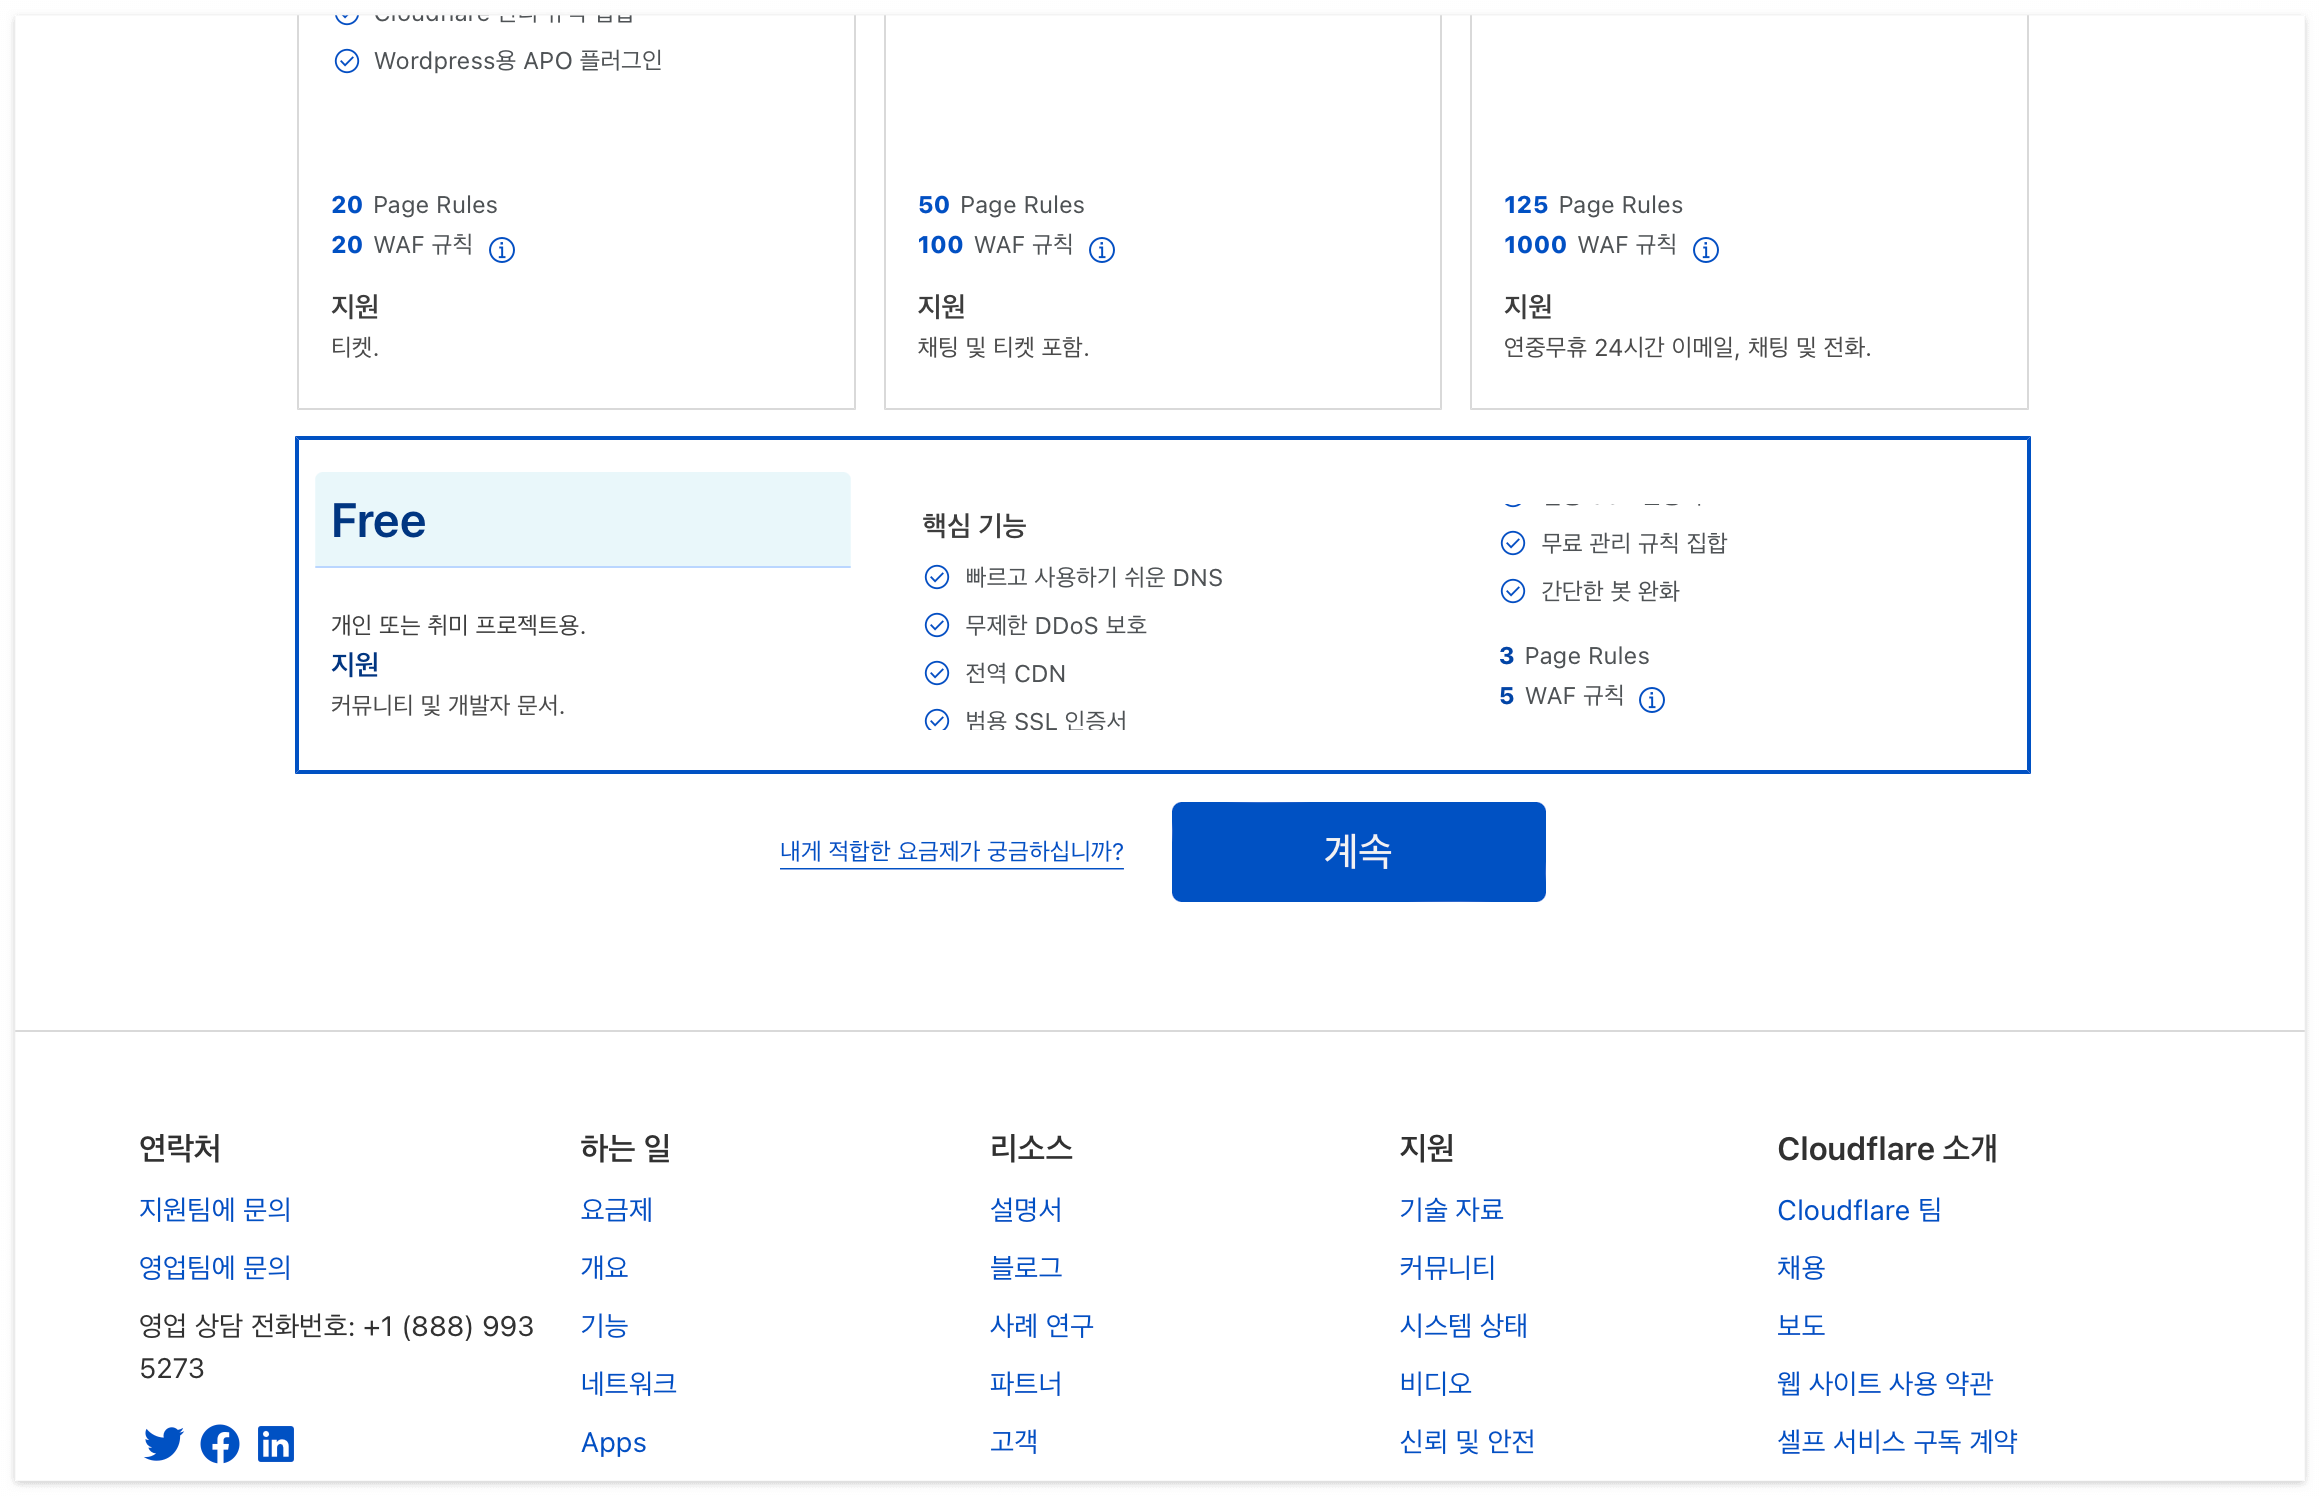
Task: Open 내게 적합한 요금제가 궁금하십니까 link
Action: (951, 851)
